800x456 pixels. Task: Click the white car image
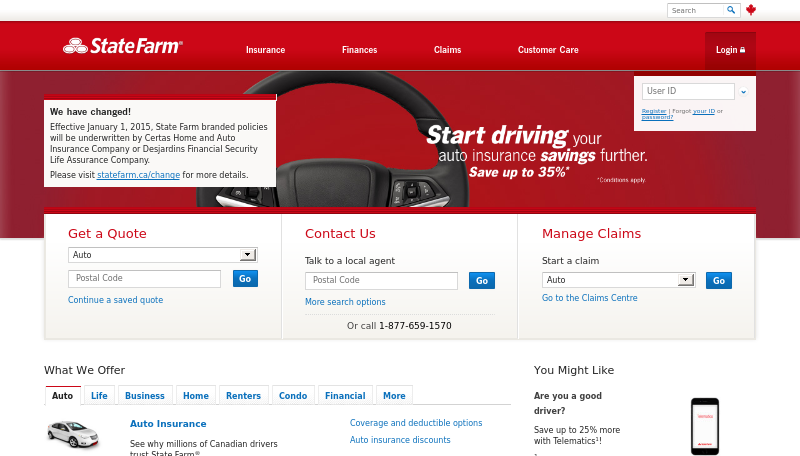[x=73, y=434]
